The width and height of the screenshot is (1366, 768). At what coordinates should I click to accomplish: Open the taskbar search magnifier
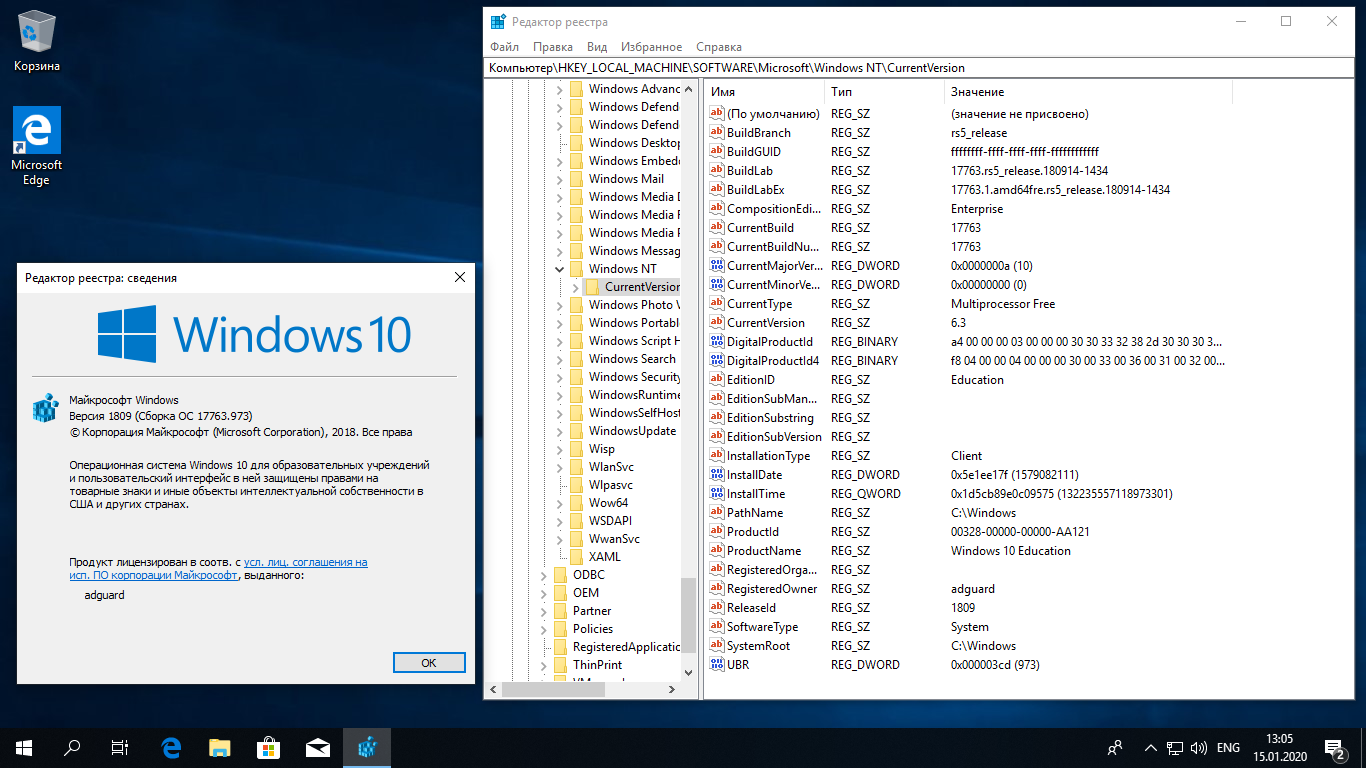click(72, 747)
